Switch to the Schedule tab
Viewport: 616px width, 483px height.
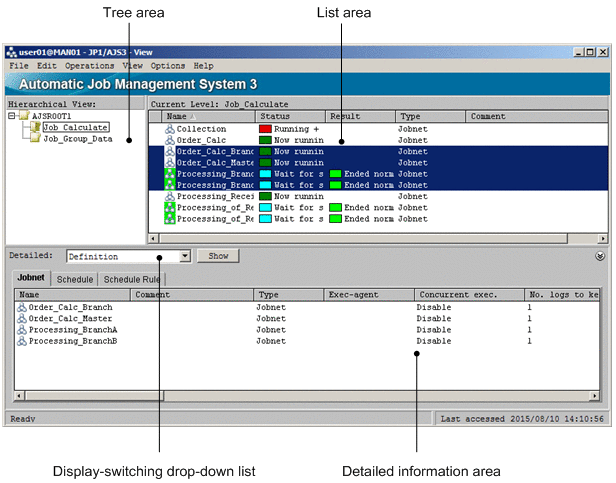pos(75,280)
